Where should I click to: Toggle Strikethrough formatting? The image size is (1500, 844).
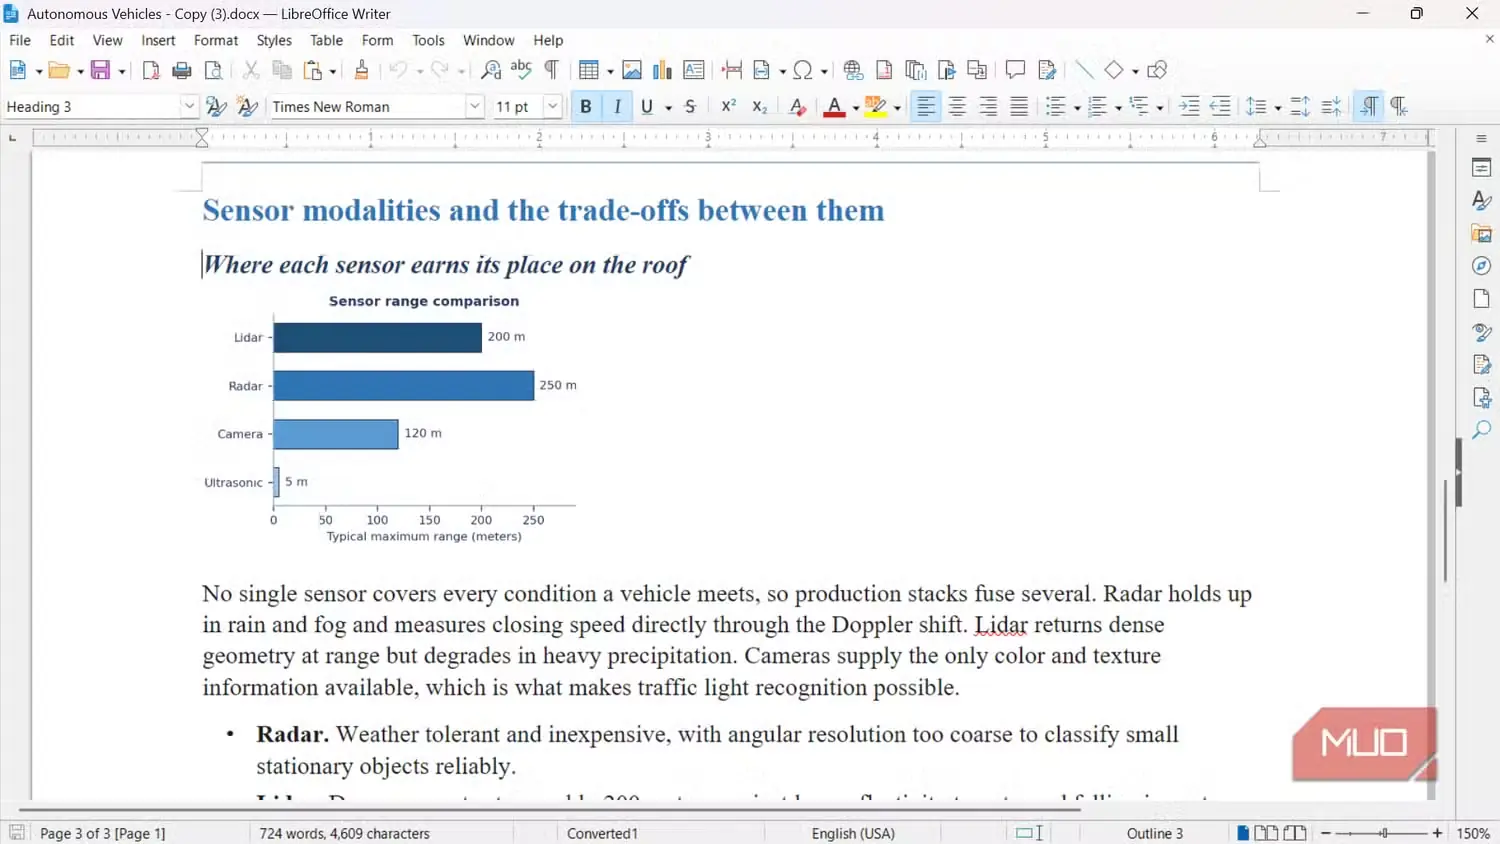click(x=690, y=107)
